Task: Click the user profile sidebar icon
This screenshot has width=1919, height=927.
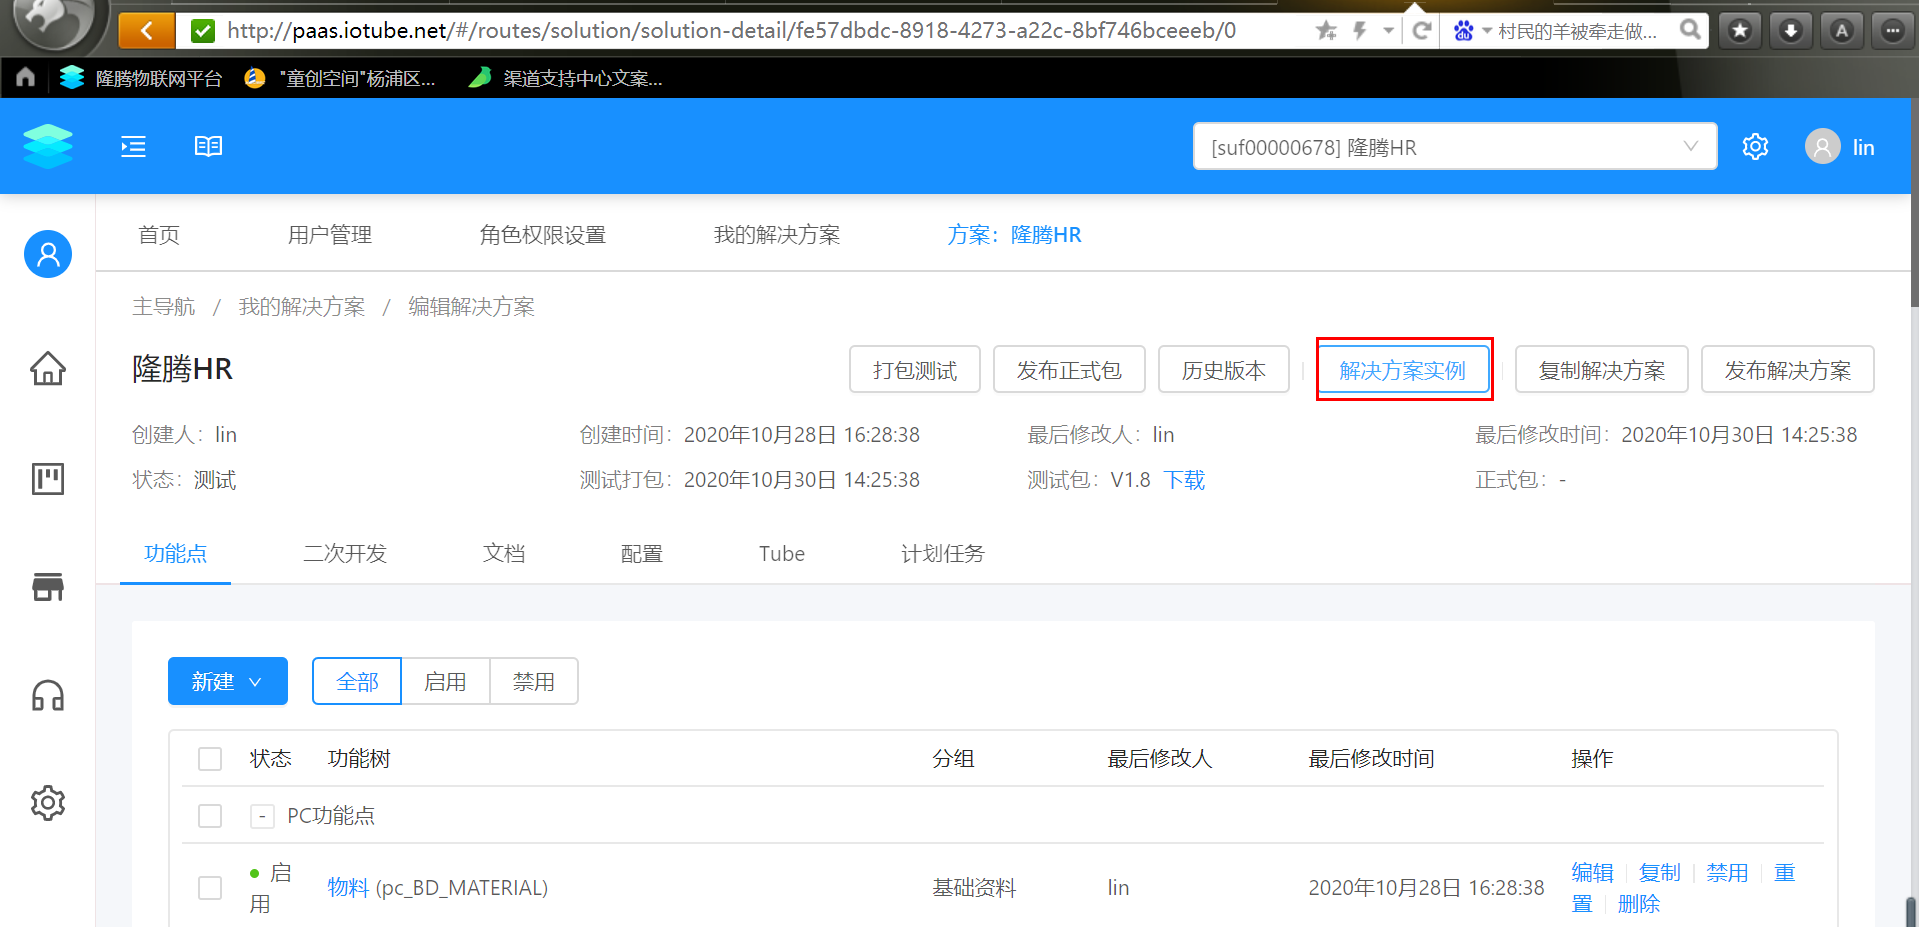Action: (x=48, y=254)
